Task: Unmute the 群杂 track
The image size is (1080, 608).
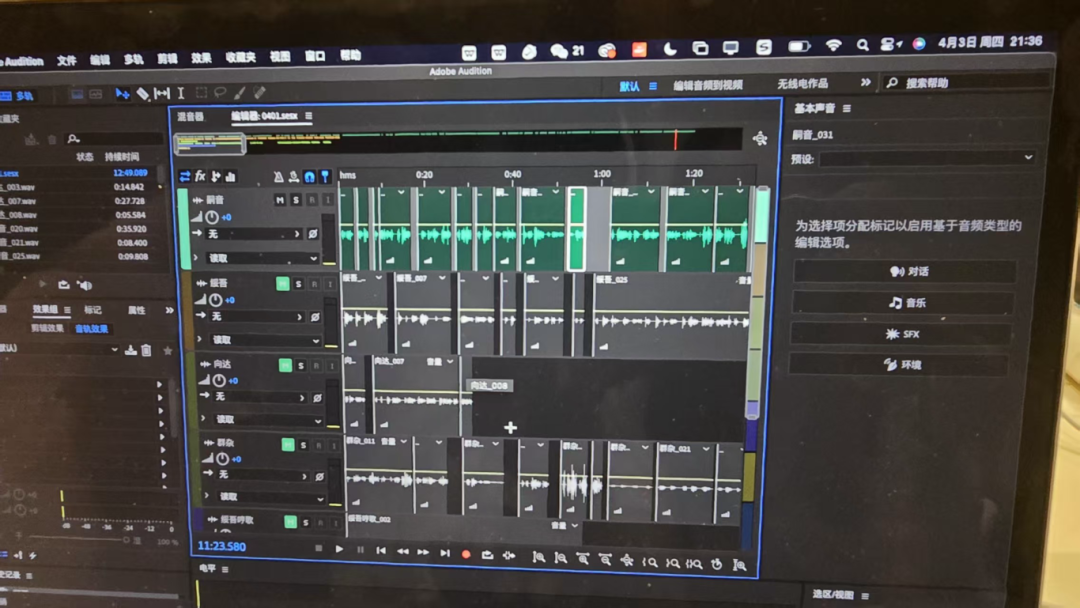Action: tap(288, 444)
